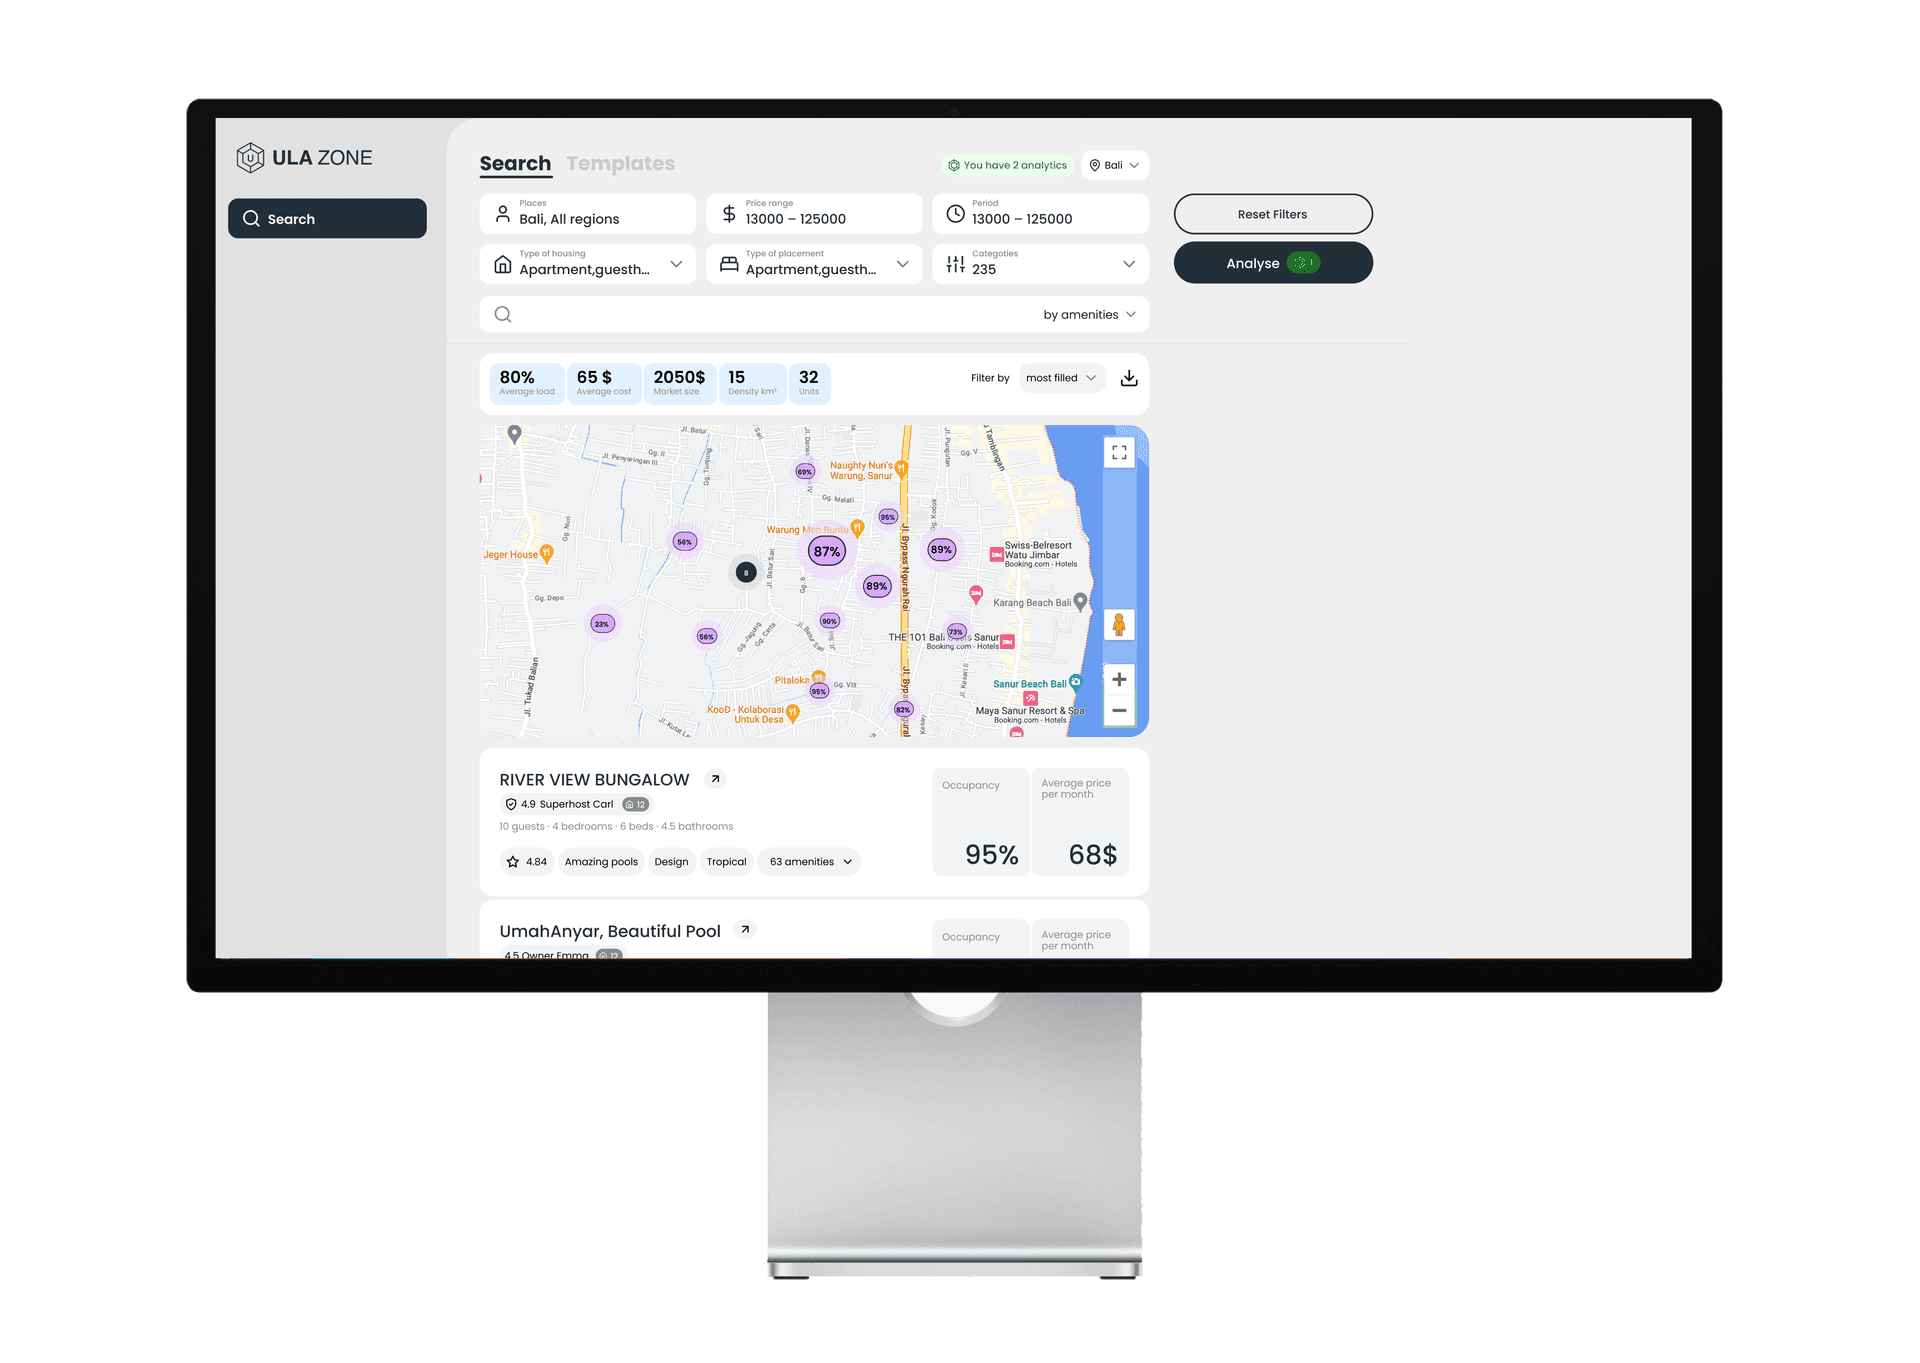Open River View Bungalow external link arrow
Viewport: 1920px width, 1363px height.
(715, 779)
